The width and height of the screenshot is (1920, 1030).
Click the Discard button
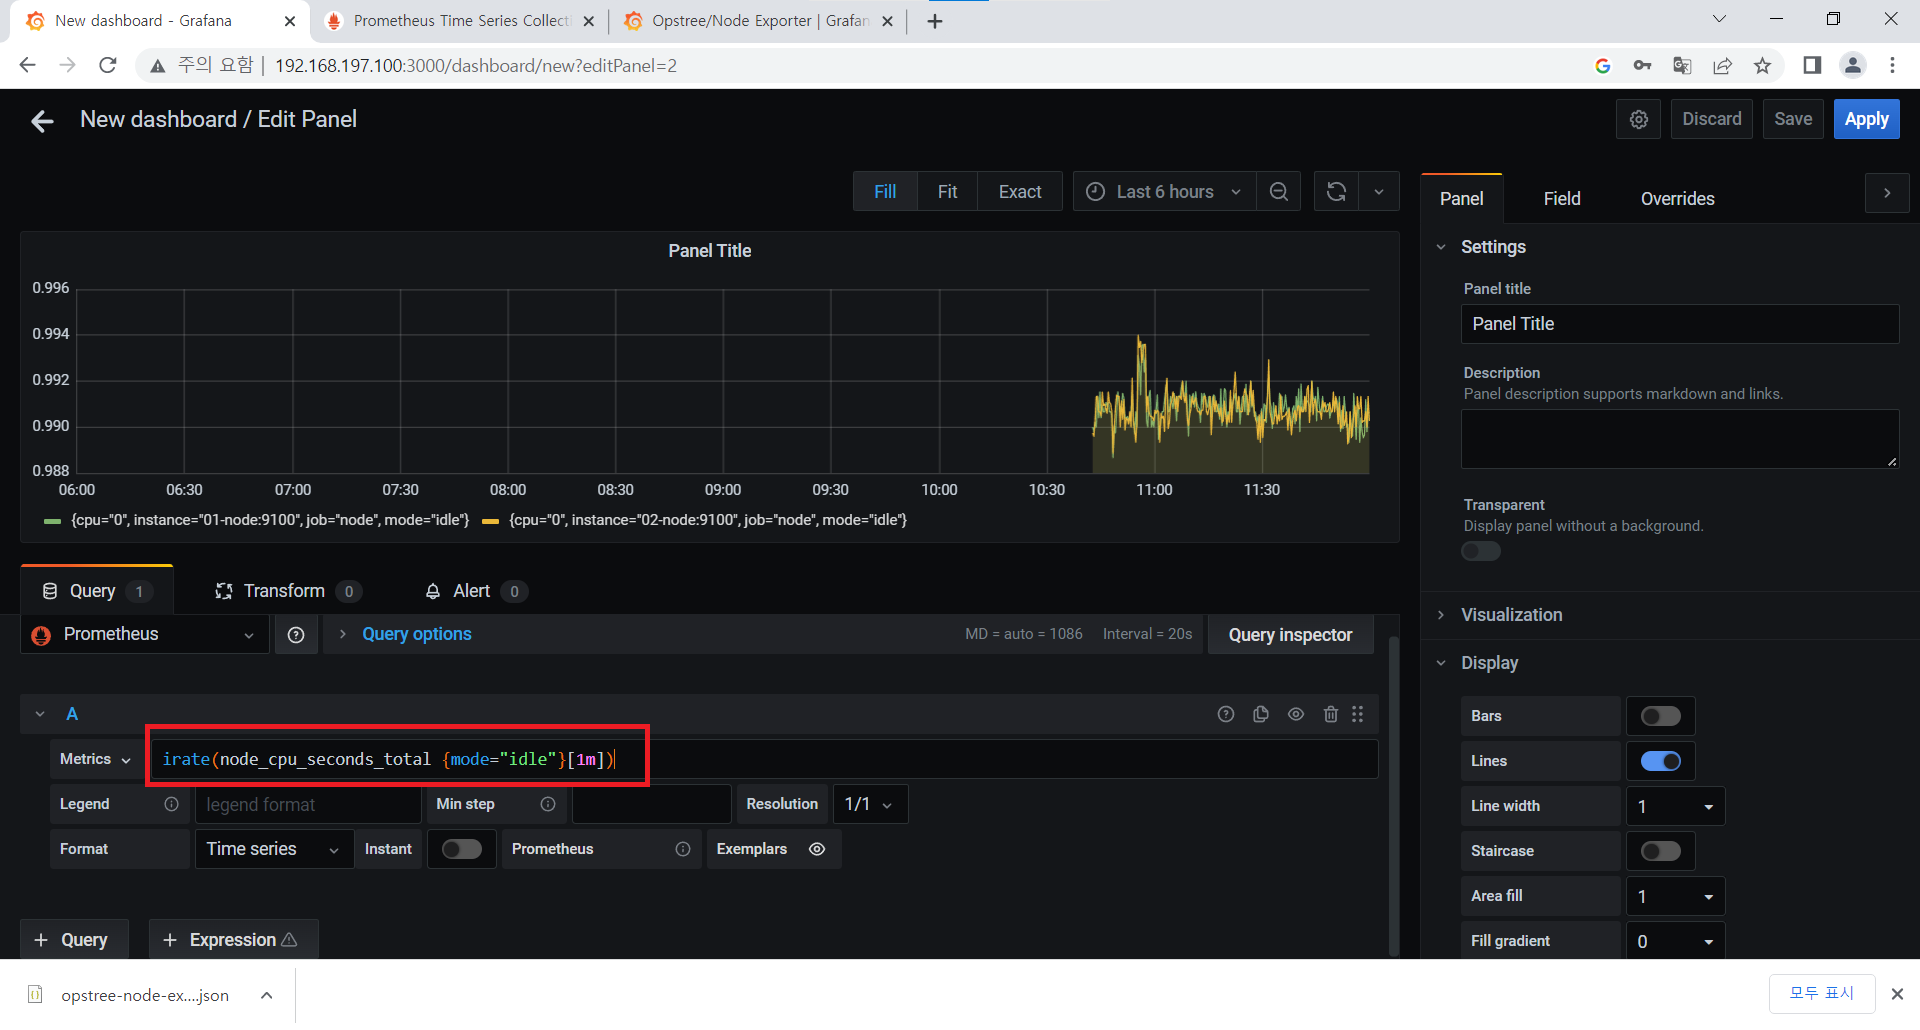[x=1711, y=119]
